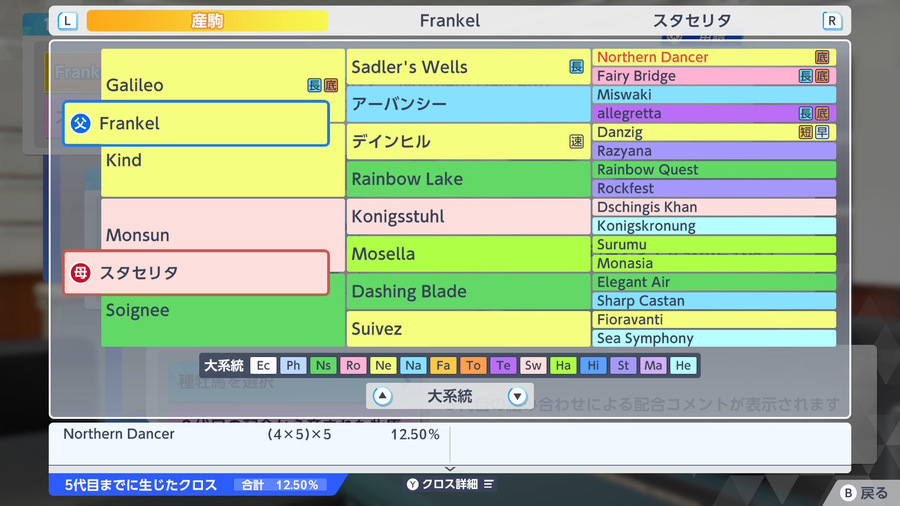Click the Northern Dancer cross result row
The image size is (900, 506).
pos(251,434)
